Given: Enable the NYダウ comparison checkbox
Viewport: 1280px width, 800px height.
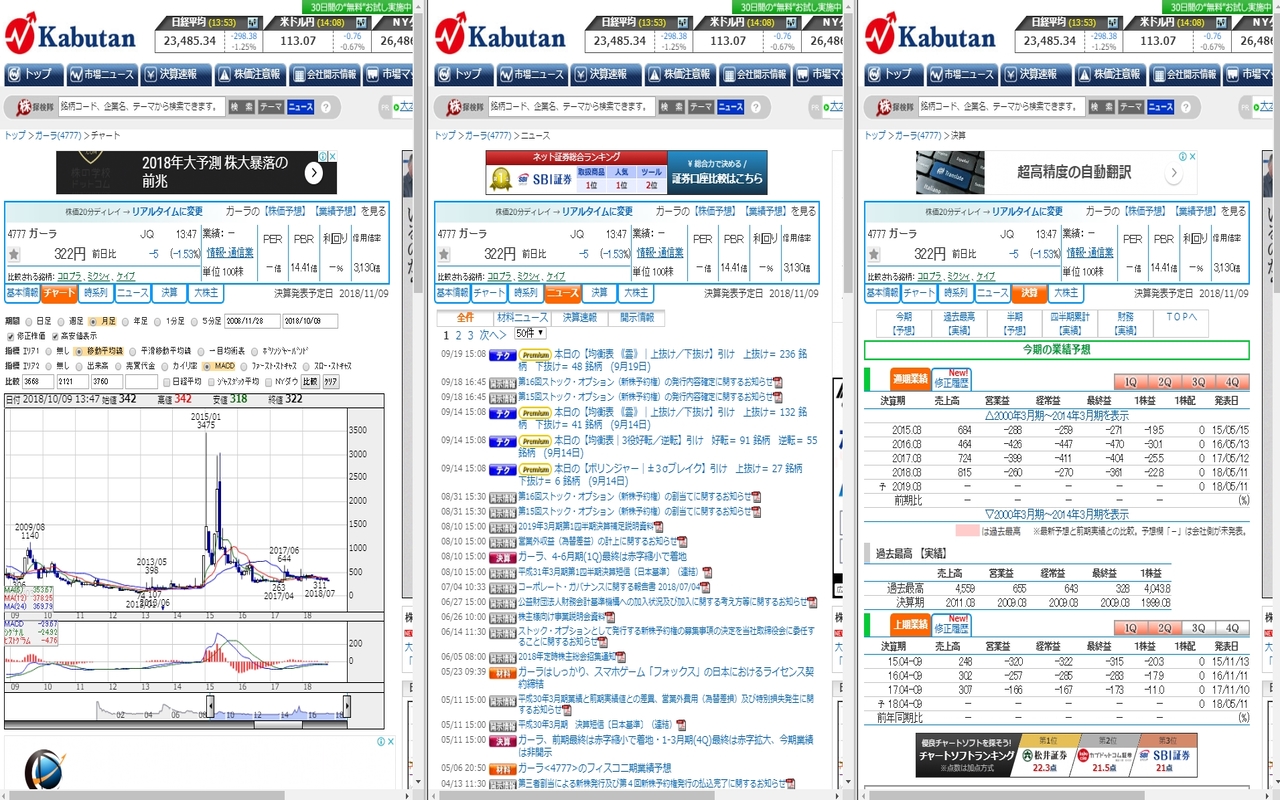Looking at the screenshot, I should coord(269,381).
